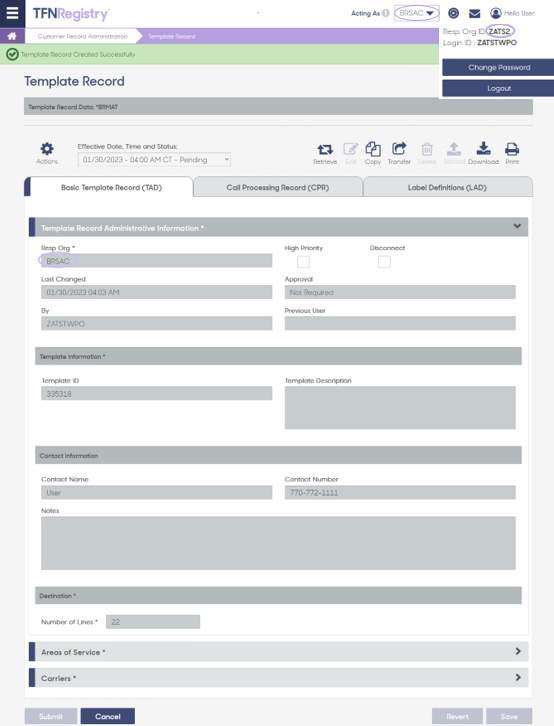Screen dimensions: 554x726
Task: Expand the Carriers section
Action: point(278,678)
